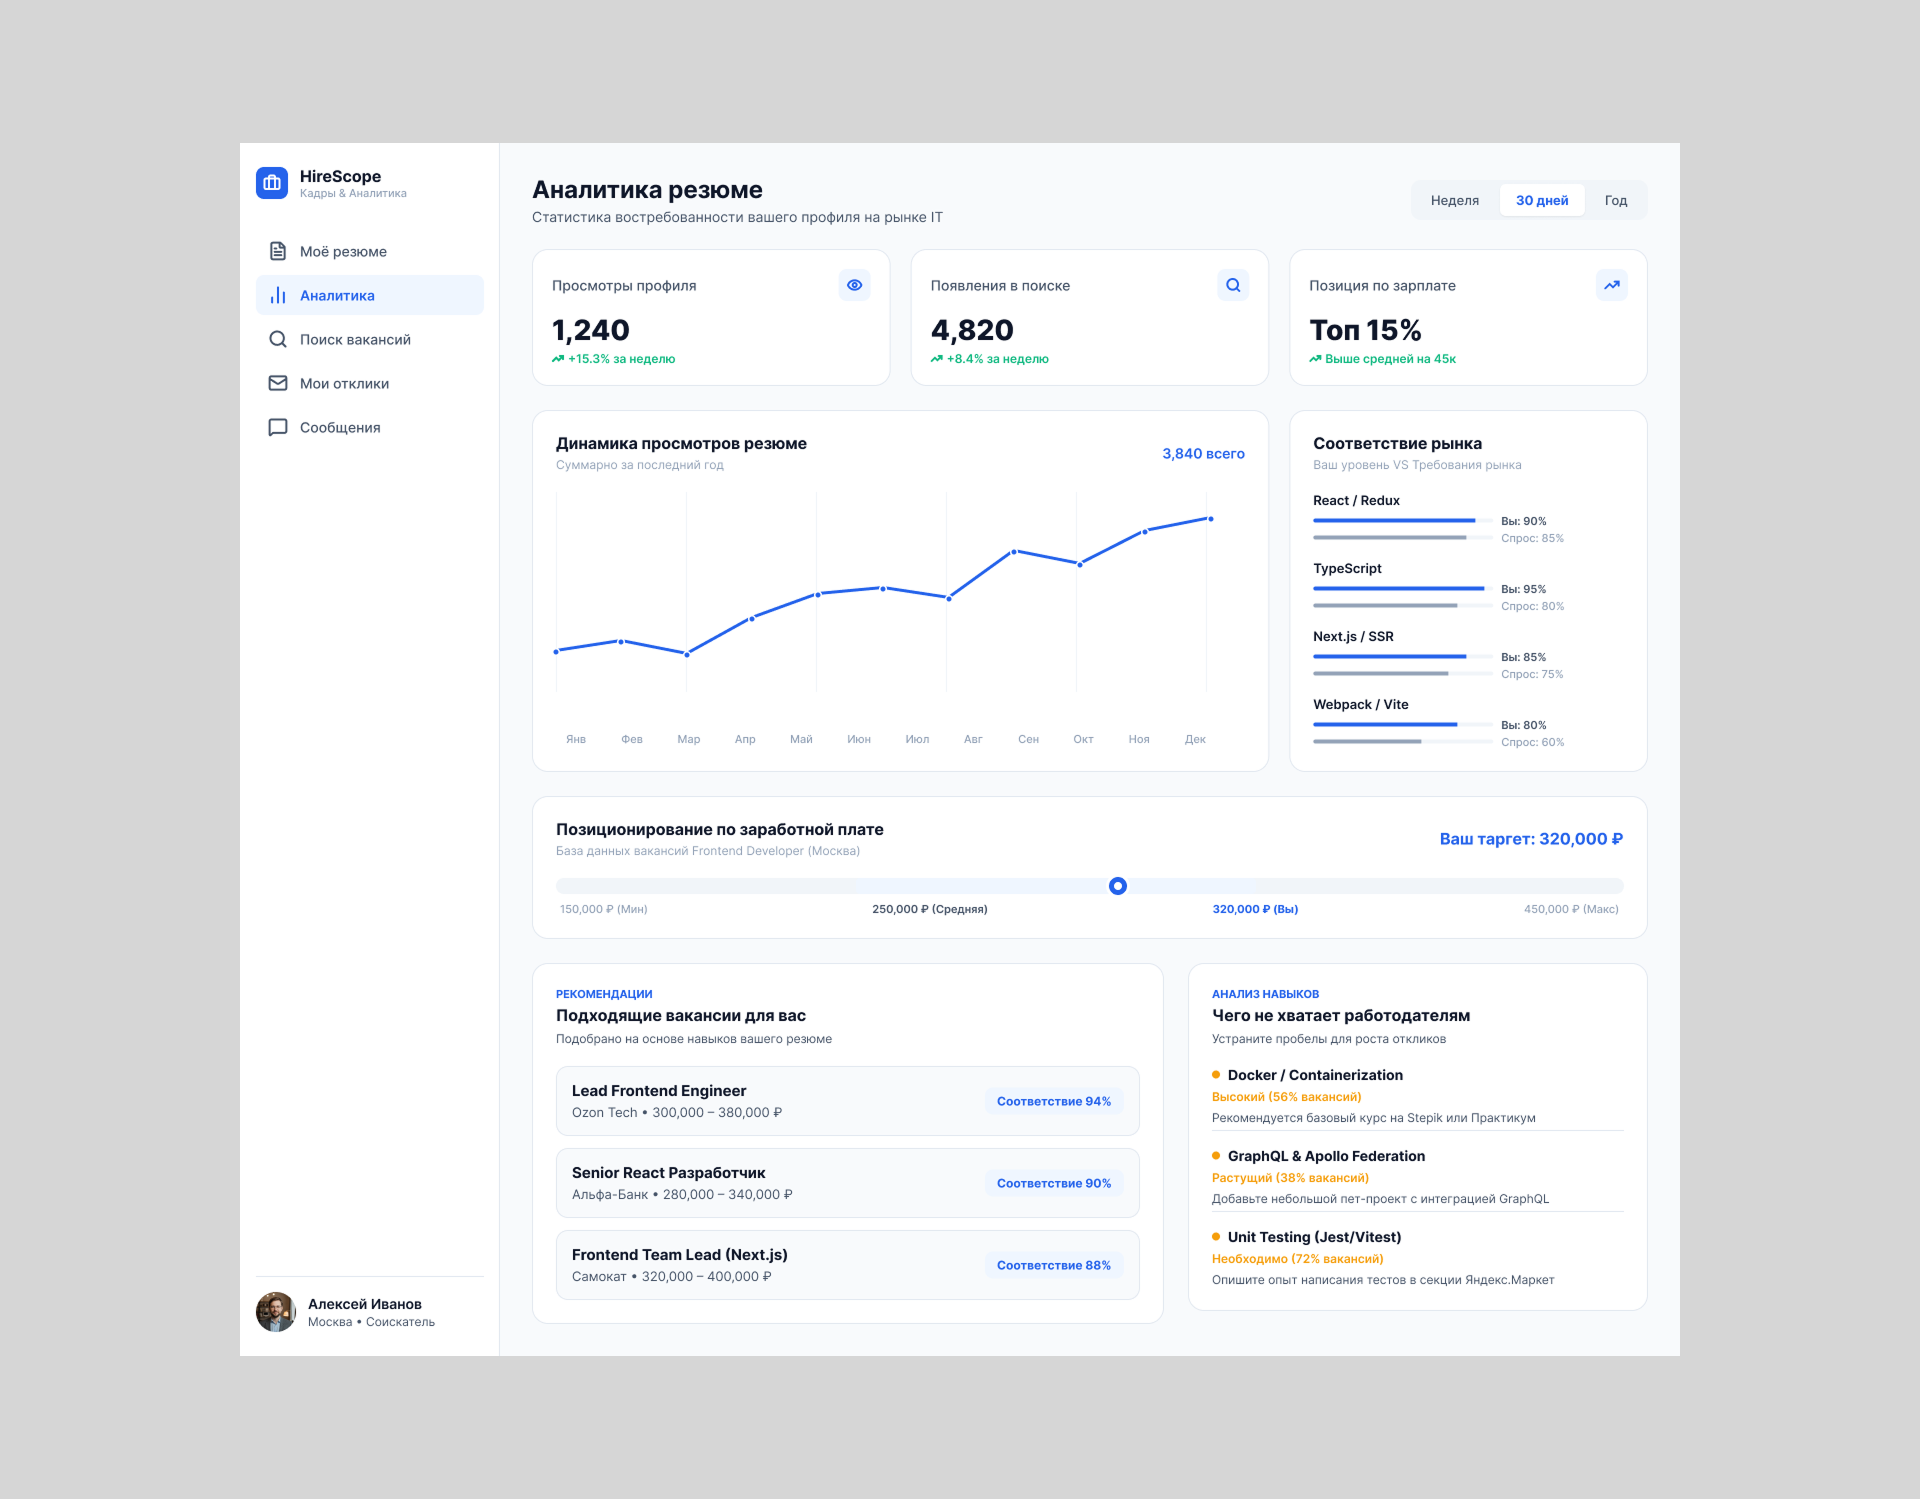Screen dimensions: 1920x1499
Task: Click the trend arrow next to Выше средней на 45к
Action: tap(1316, 359)
